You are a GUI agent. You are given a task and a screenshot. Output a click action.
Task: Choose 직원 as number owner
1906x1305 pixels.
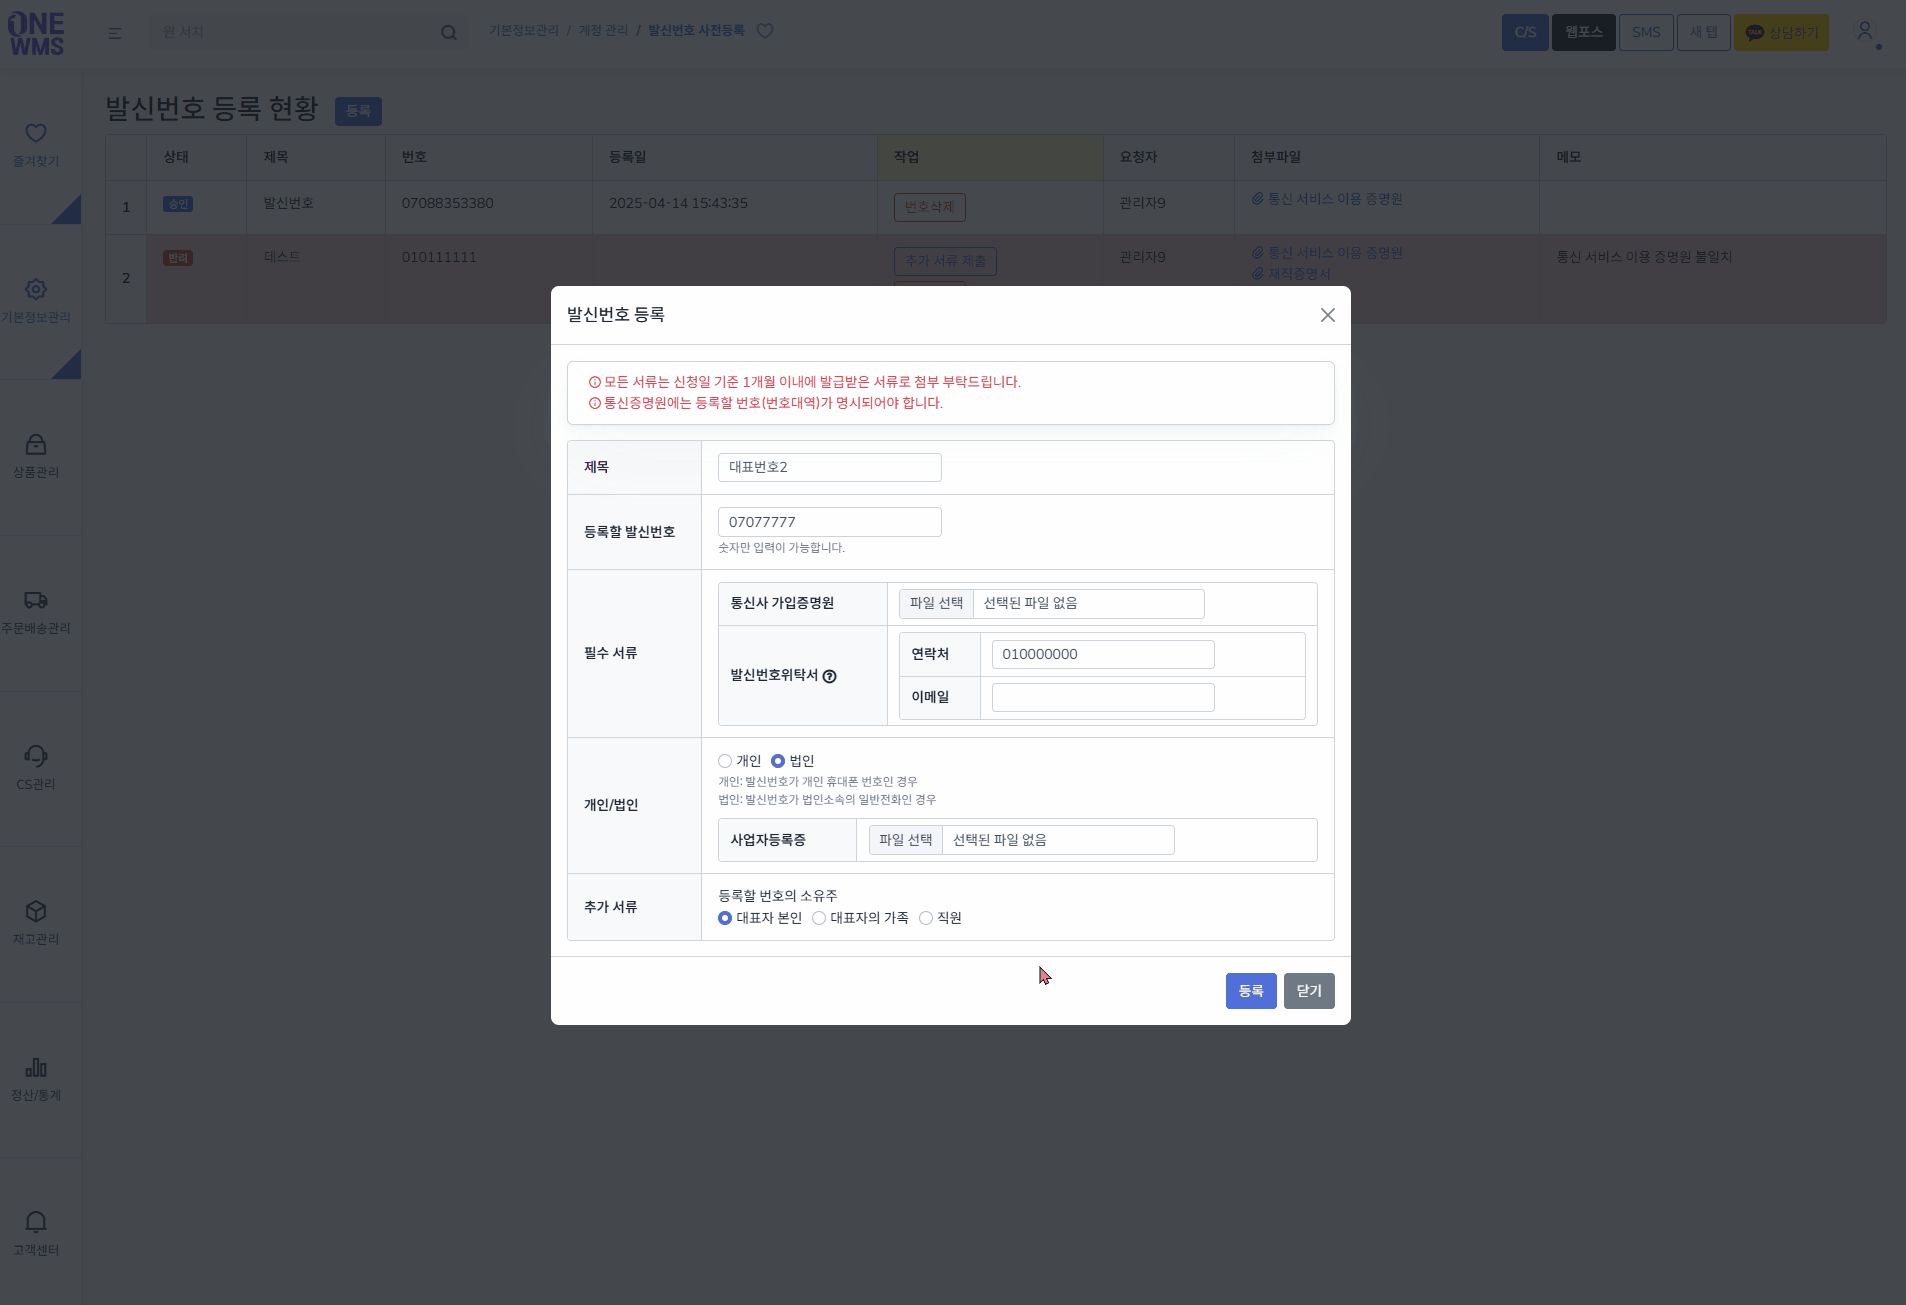click(x=926, y=918)
